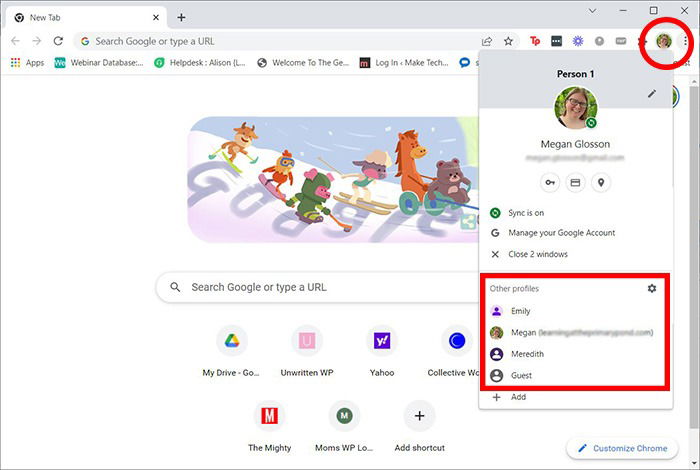Click Add shortcut tile
The width and height of the screenshot is (700, 470).
[419, 428]
